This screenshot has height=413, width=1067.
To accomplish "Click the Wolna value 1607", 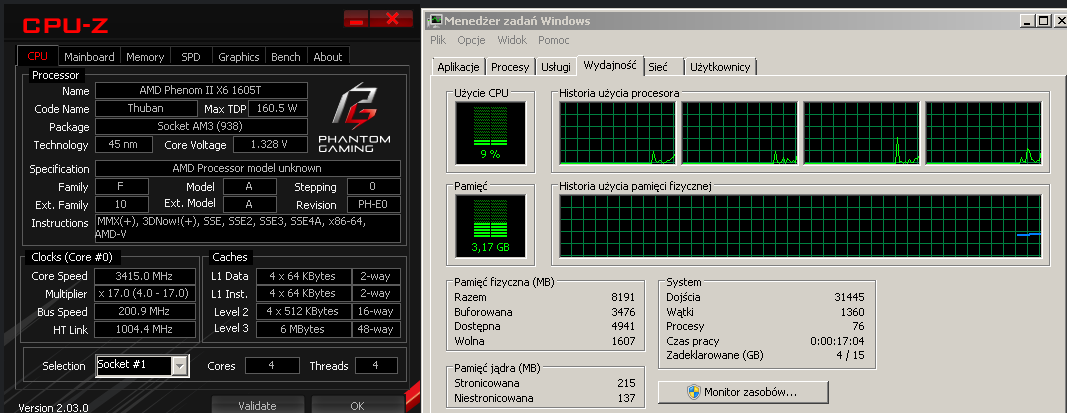I will (x=623, y=340).
